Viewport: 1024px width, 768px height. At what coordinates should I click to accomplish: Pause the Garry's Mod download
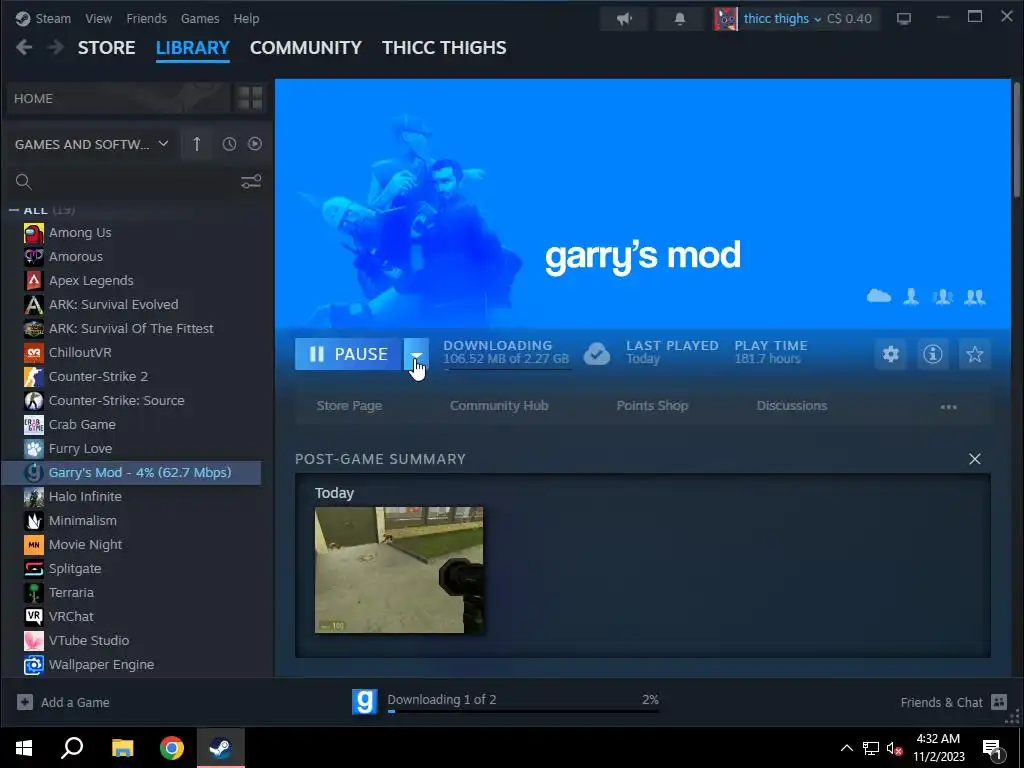pos(349,354)
